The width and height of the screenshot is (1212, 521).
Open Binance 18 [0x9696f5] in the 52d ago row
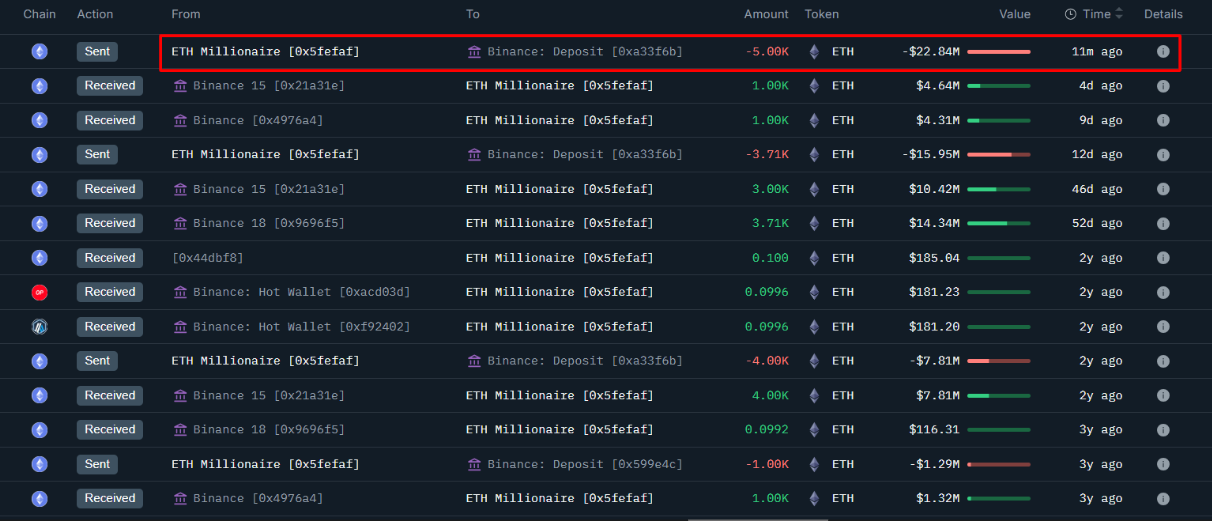[x=269, y=223]
